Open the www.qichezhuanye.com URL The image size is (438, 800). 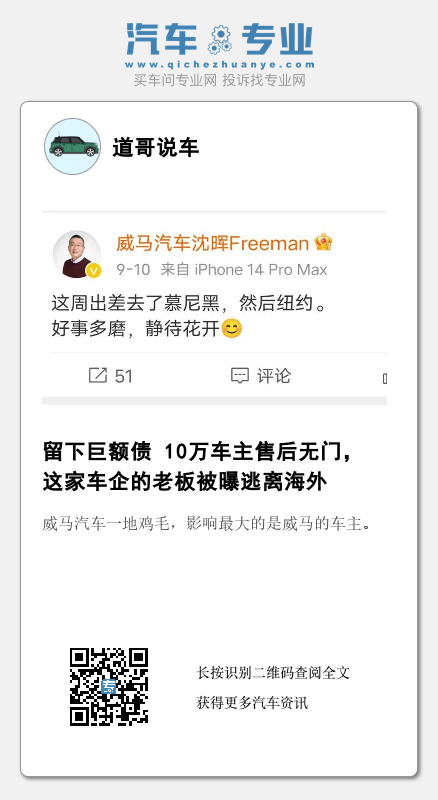click(x=220, y=65)
